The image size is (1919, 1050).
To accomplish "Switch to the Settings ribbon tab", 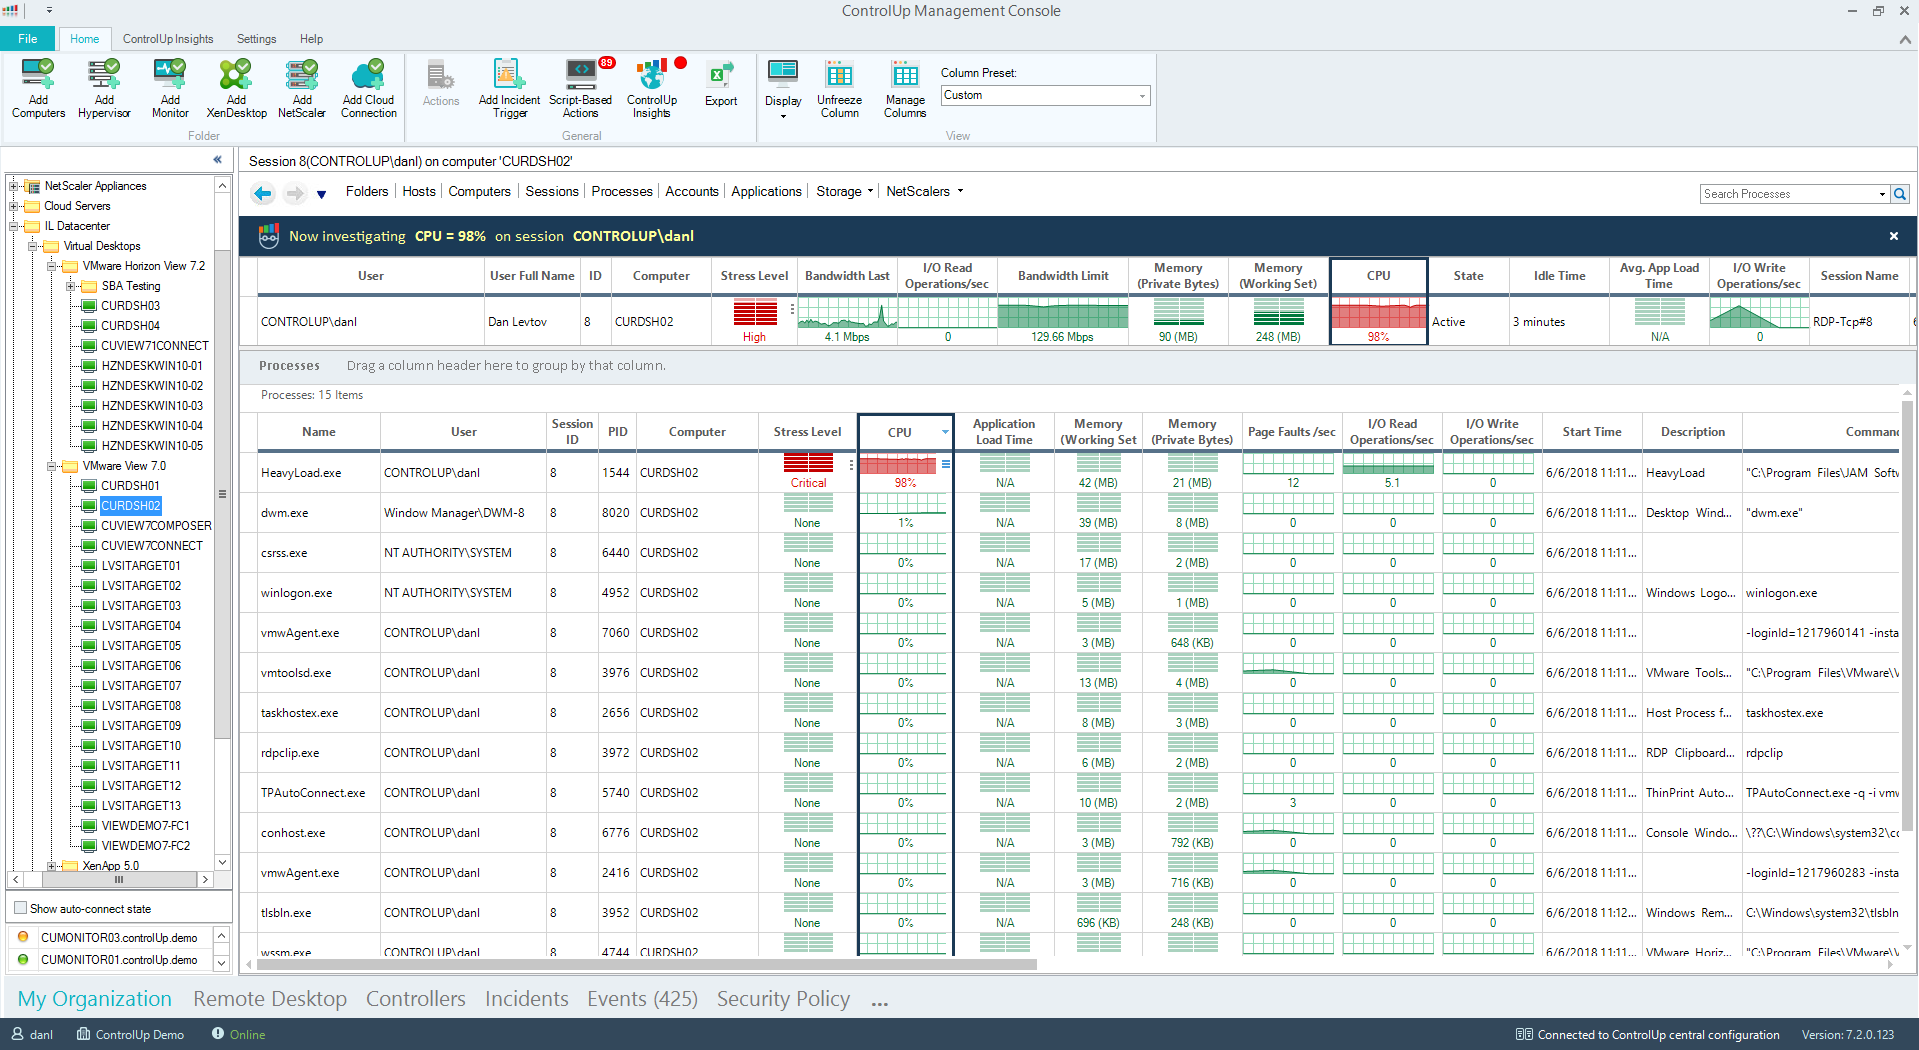I will click(256, 39).
